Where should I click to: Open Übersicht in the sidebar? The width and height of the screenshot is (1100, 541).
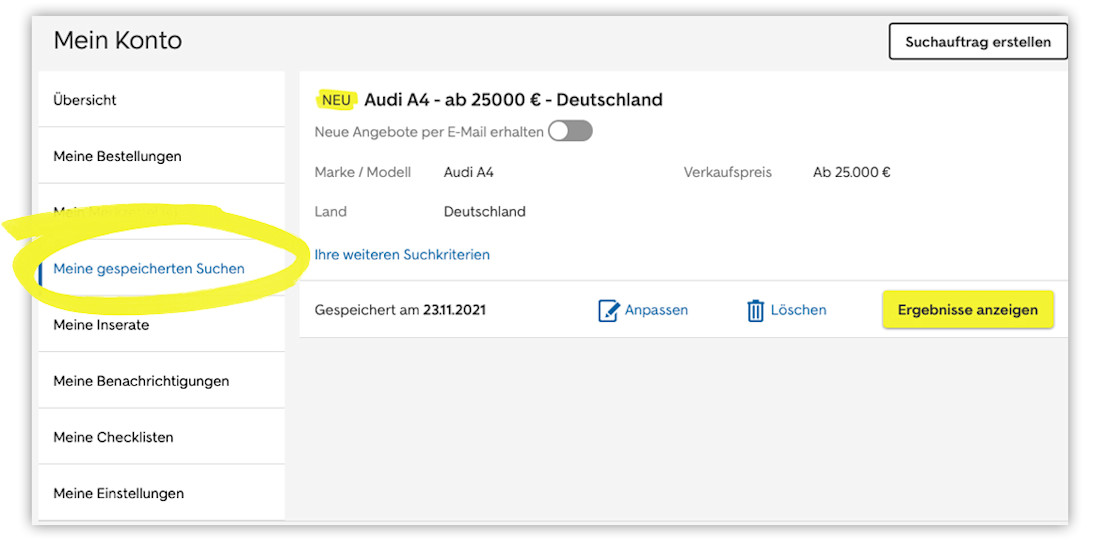coord(85,100)
